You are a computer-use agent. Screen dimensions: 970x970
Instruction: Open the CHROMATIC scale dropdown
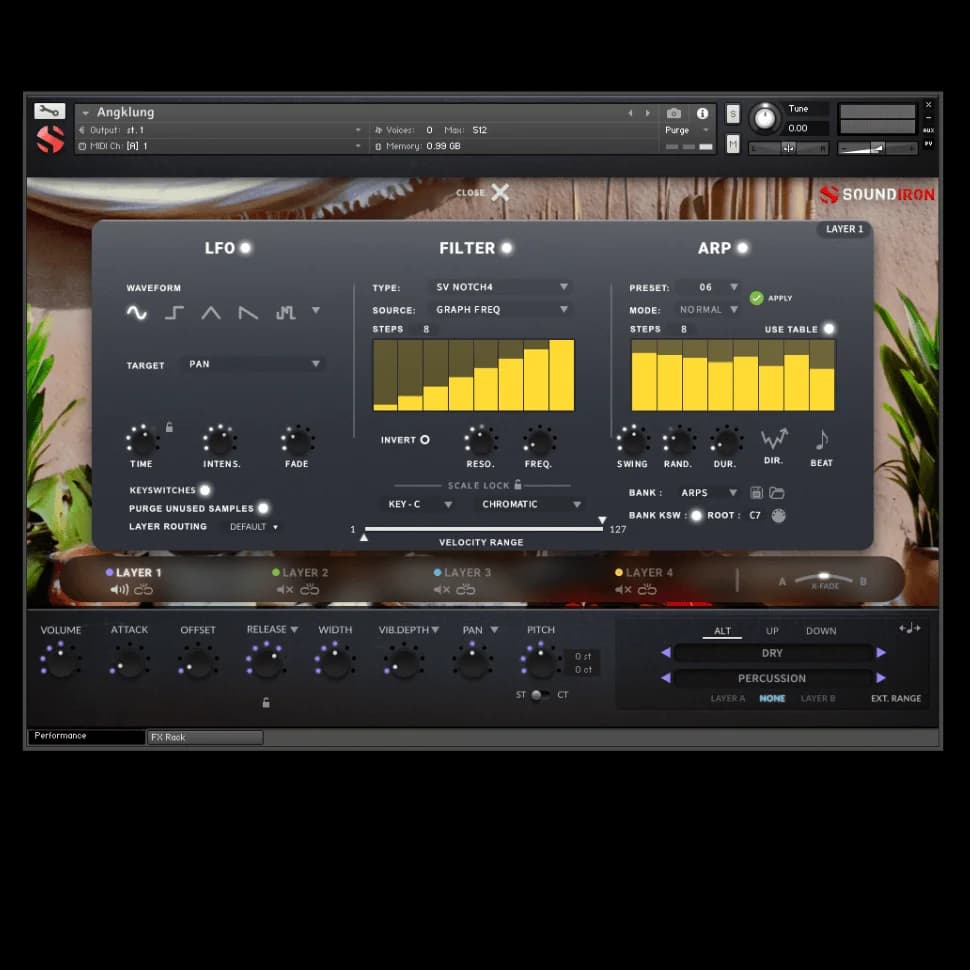point(530,505)
